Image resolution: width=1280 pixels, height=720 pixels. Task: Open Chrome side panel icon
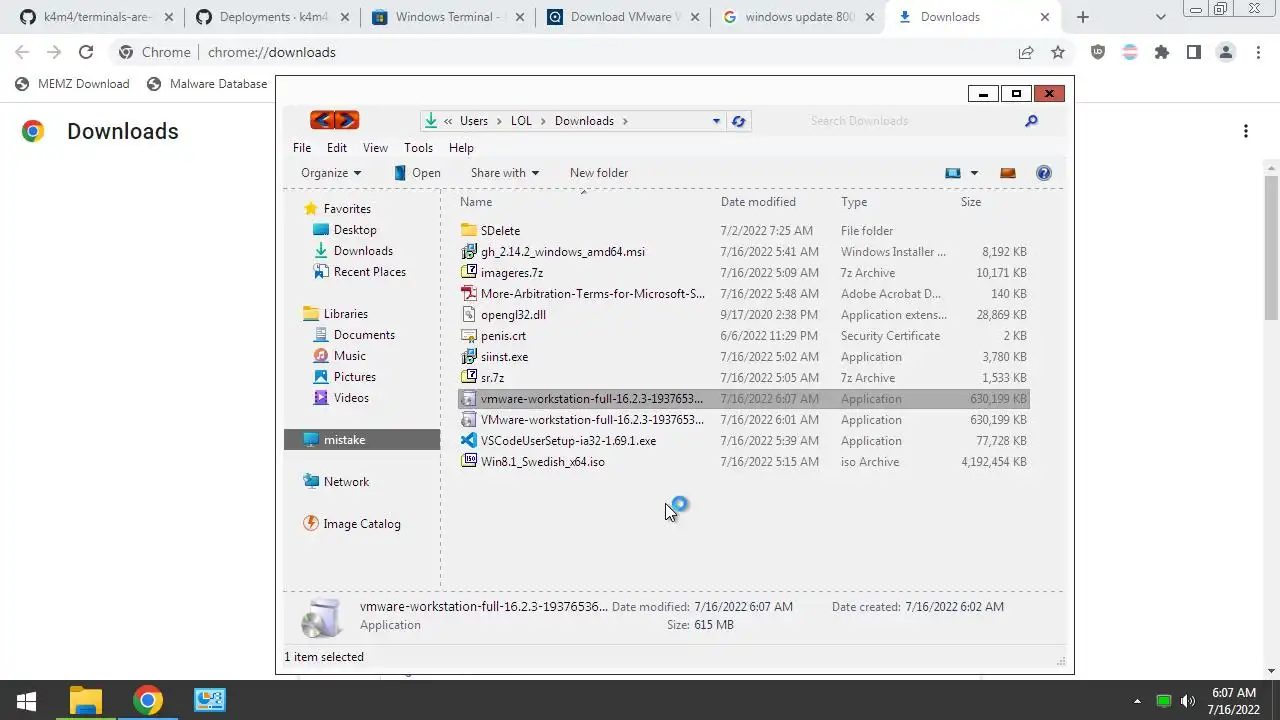point(1193,52)
